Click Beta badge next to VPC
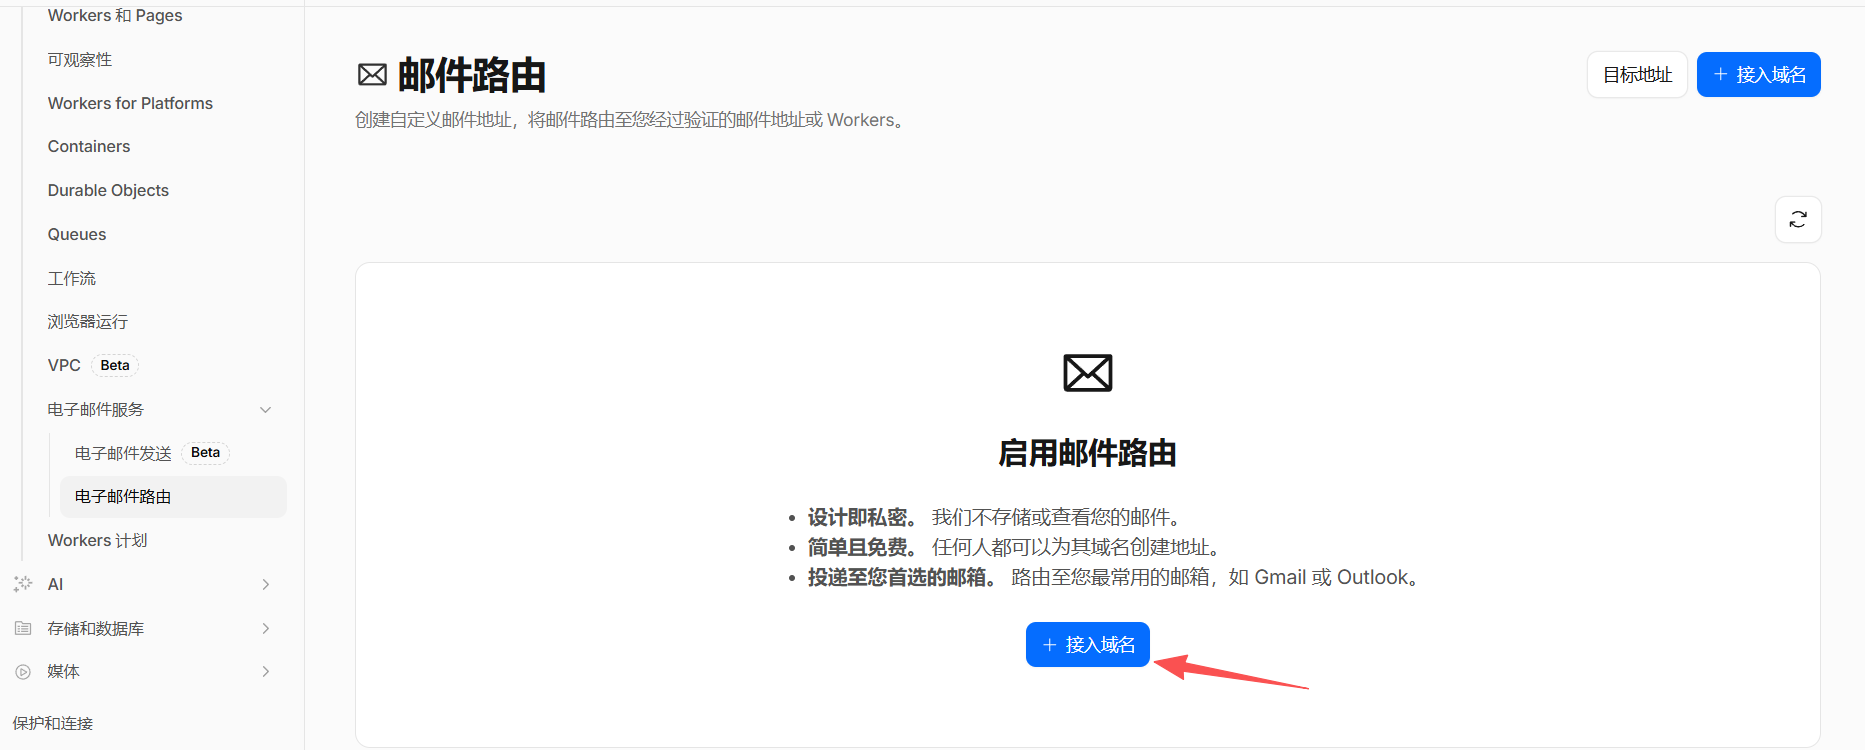This screenshot has height=750, width=1865. click(x=115, y=365)
